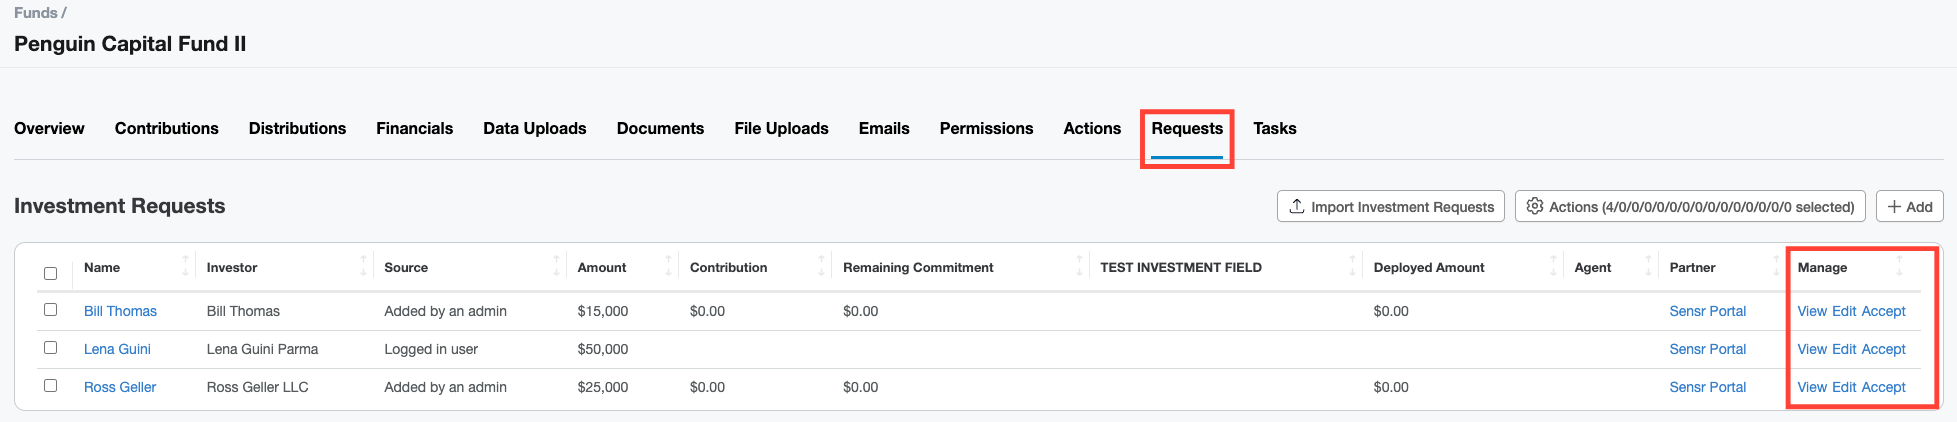This screenshot has width=1957, height=422.
Task: Tick the Ross Geller row checkbox
Action: [51, 386]
